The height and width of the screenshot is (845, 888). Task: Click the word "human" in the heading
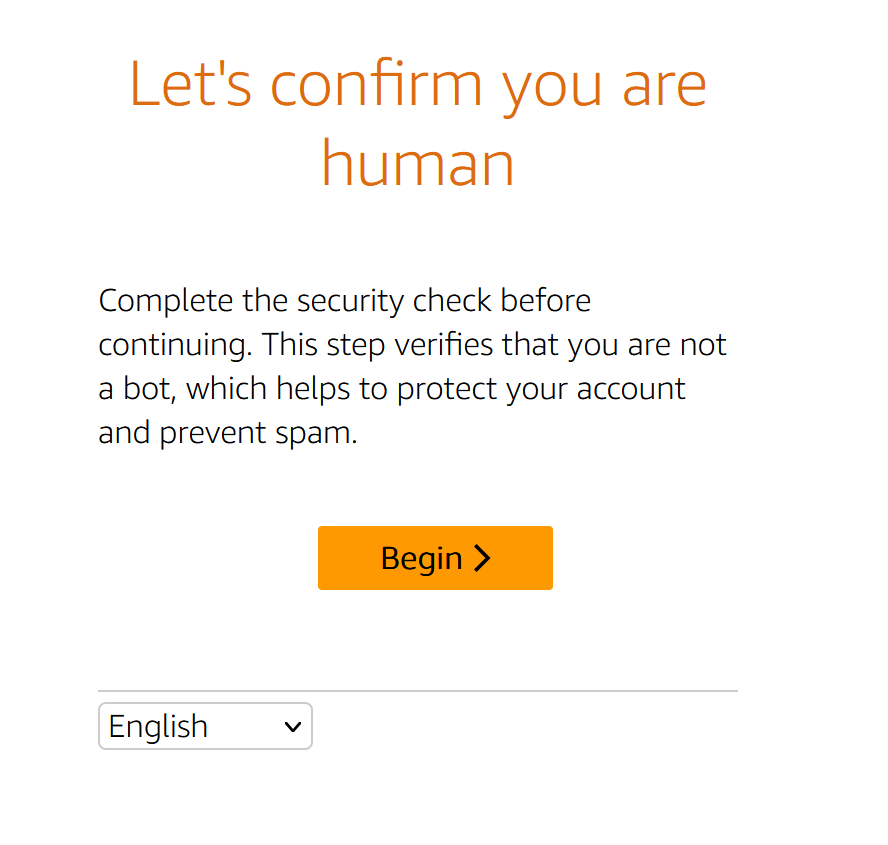418,164
